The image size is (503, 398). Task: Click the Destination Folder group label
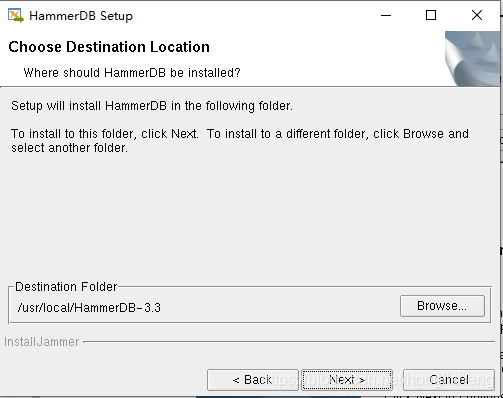coord(66,287)
